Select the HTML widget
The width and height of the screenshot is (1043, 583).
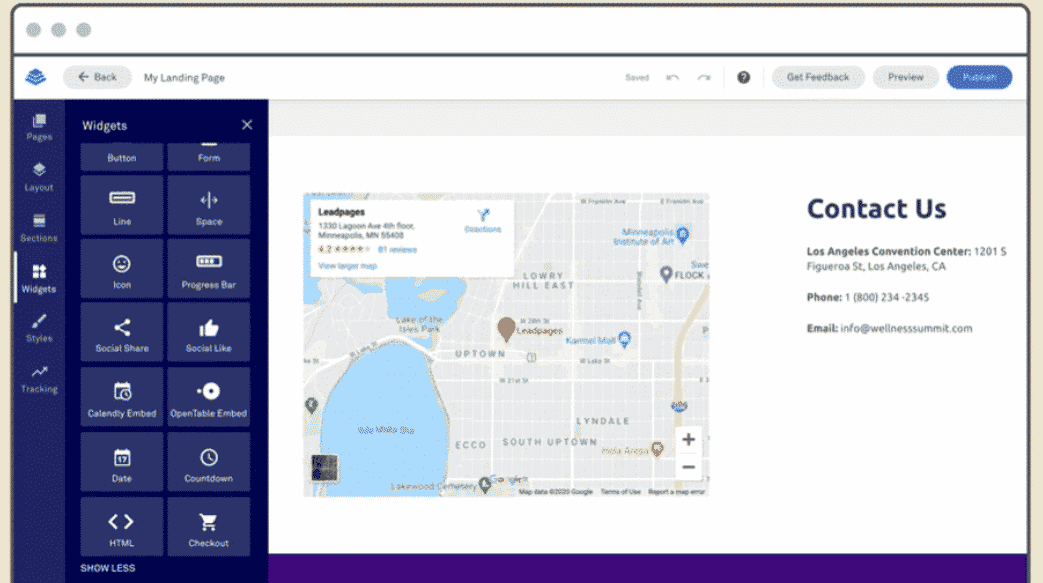(x=122, y=527)
